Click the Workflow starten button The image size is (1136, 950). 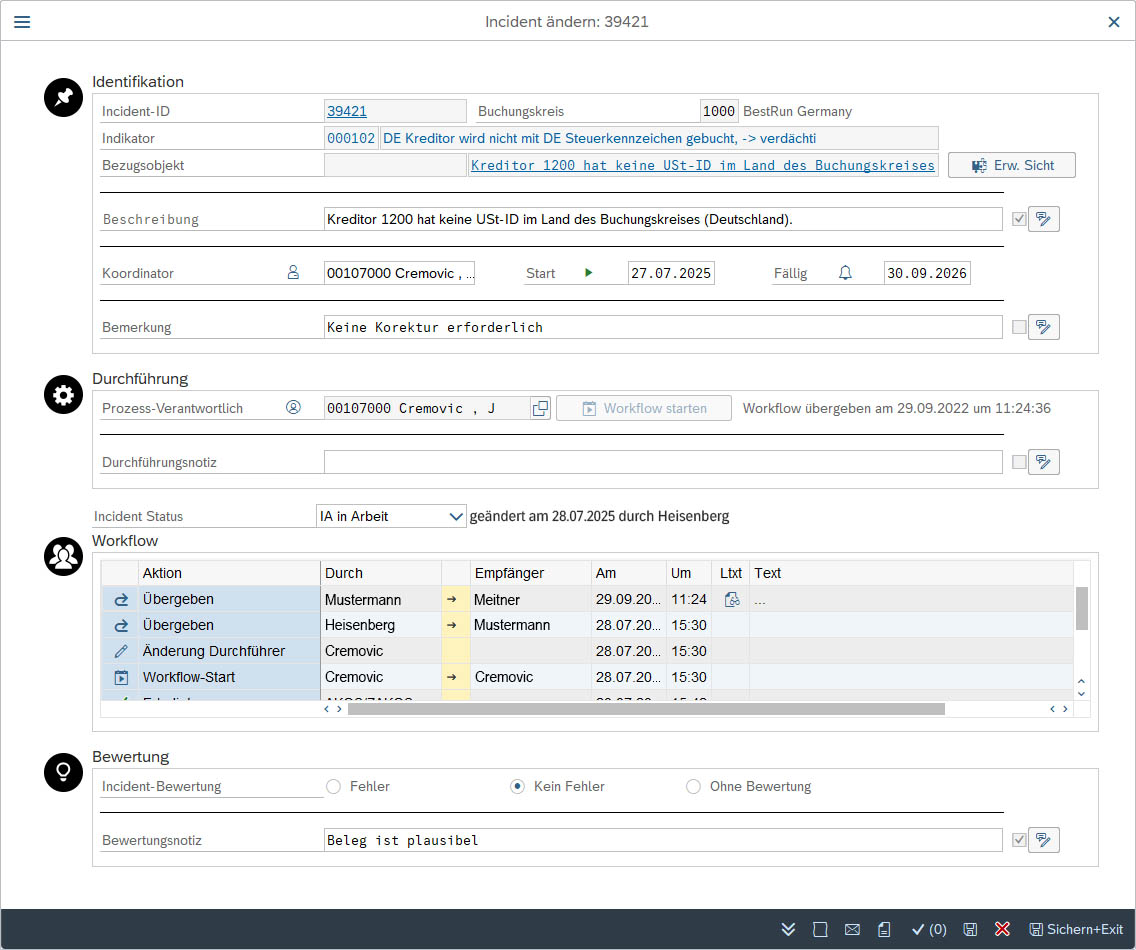pyautogui.click(x=644, y=408)
